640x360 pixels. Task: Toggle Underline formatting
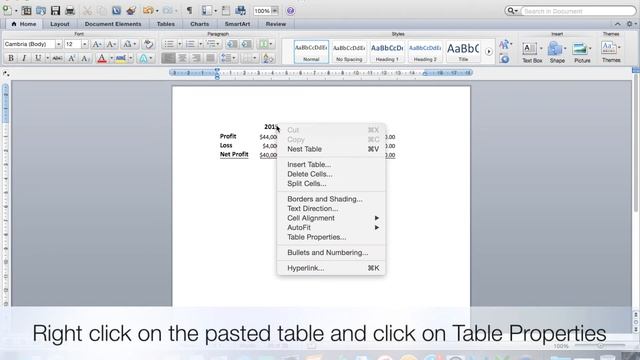pyautogui.click(x=38, y=58)
